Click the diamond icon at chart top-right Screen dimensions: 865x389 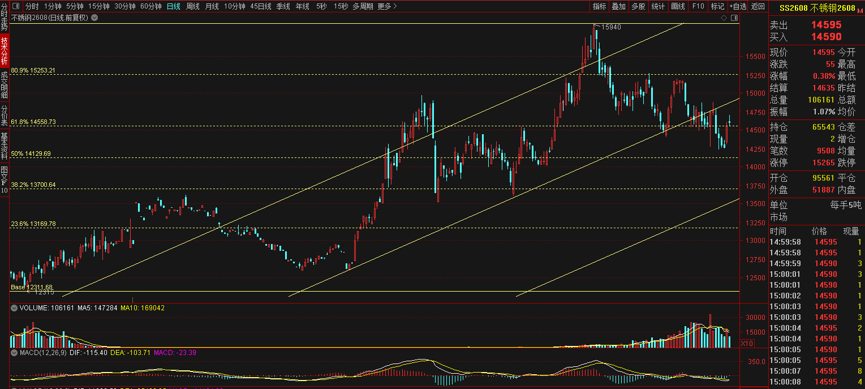[x=723, y=18]
